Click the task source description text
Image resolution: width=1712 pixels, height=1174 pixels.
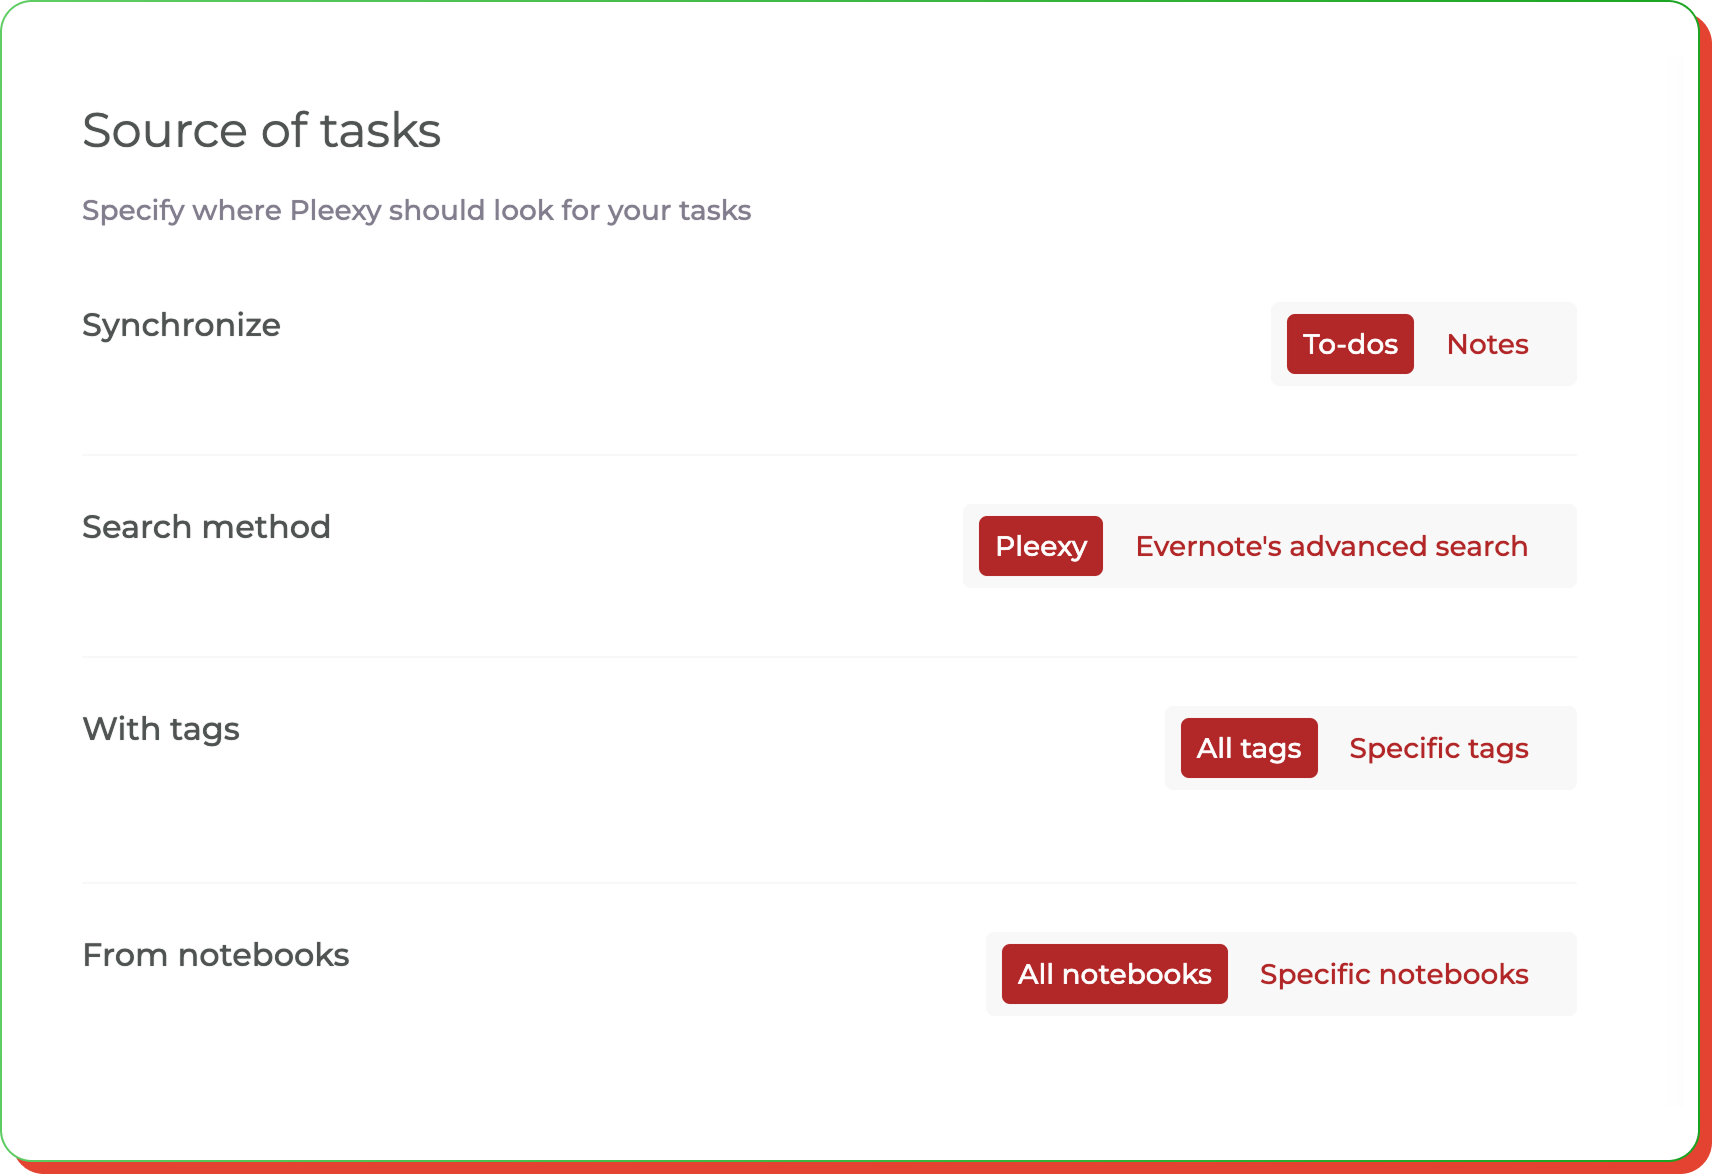tap(417, 210)
